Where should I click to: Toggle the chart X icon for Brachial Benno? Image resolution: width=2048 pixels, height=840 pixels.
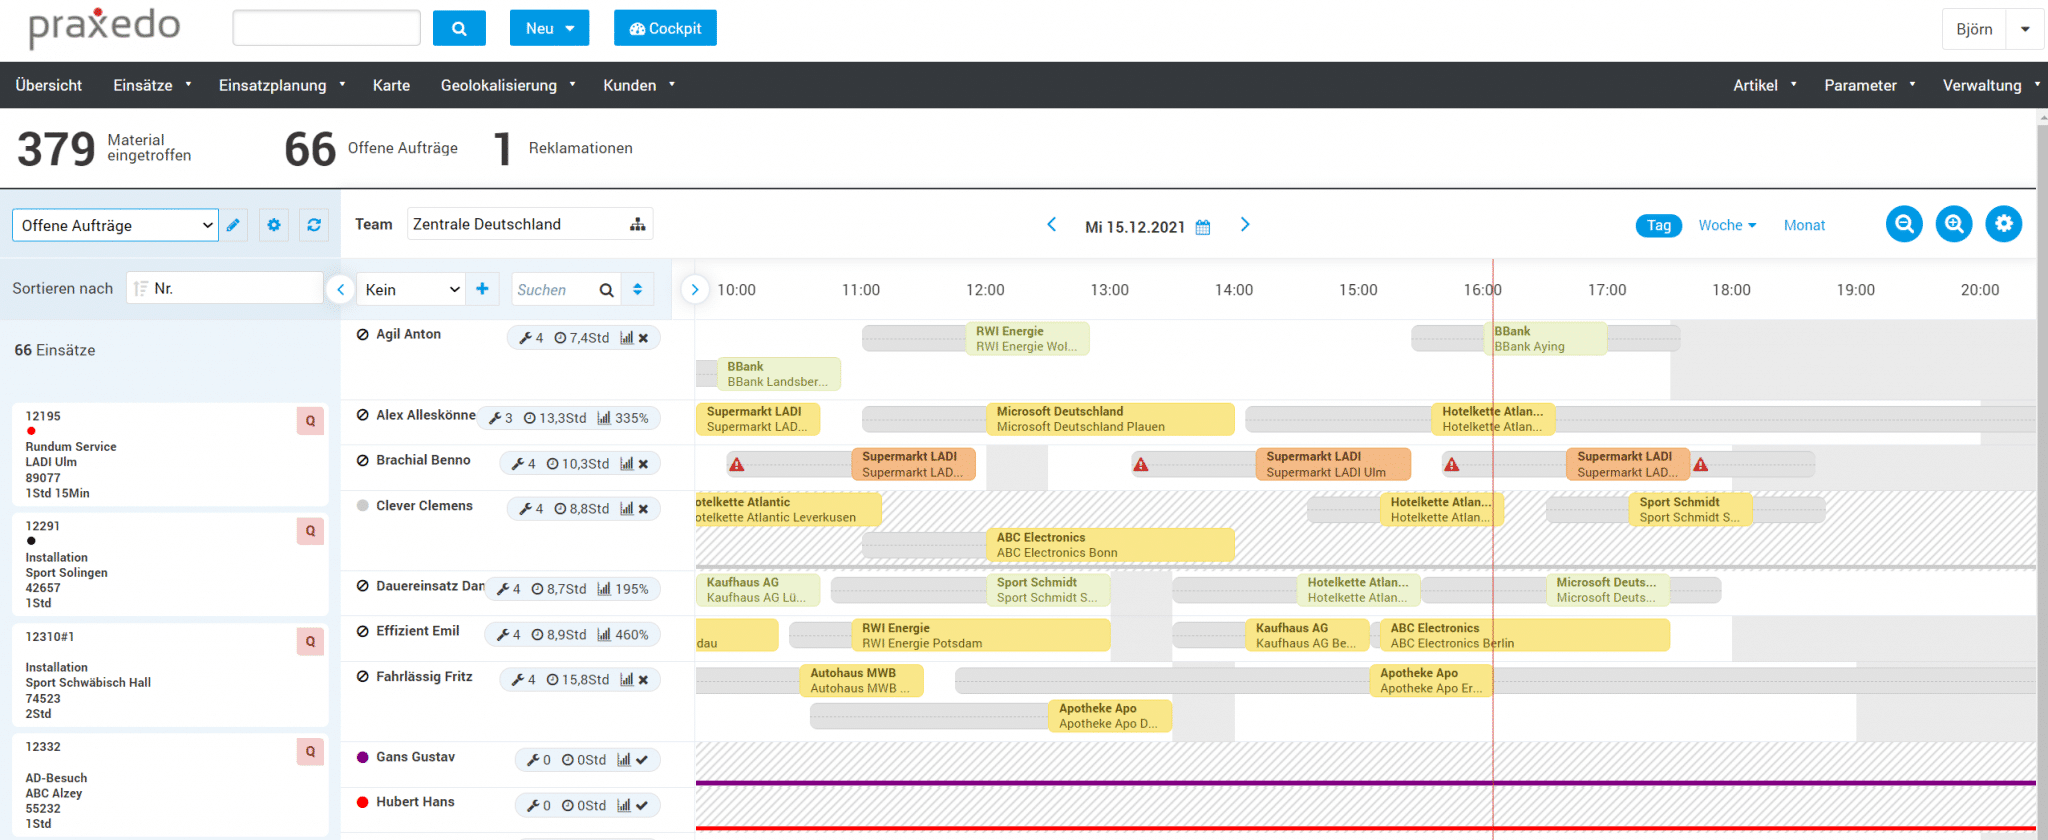634,464
